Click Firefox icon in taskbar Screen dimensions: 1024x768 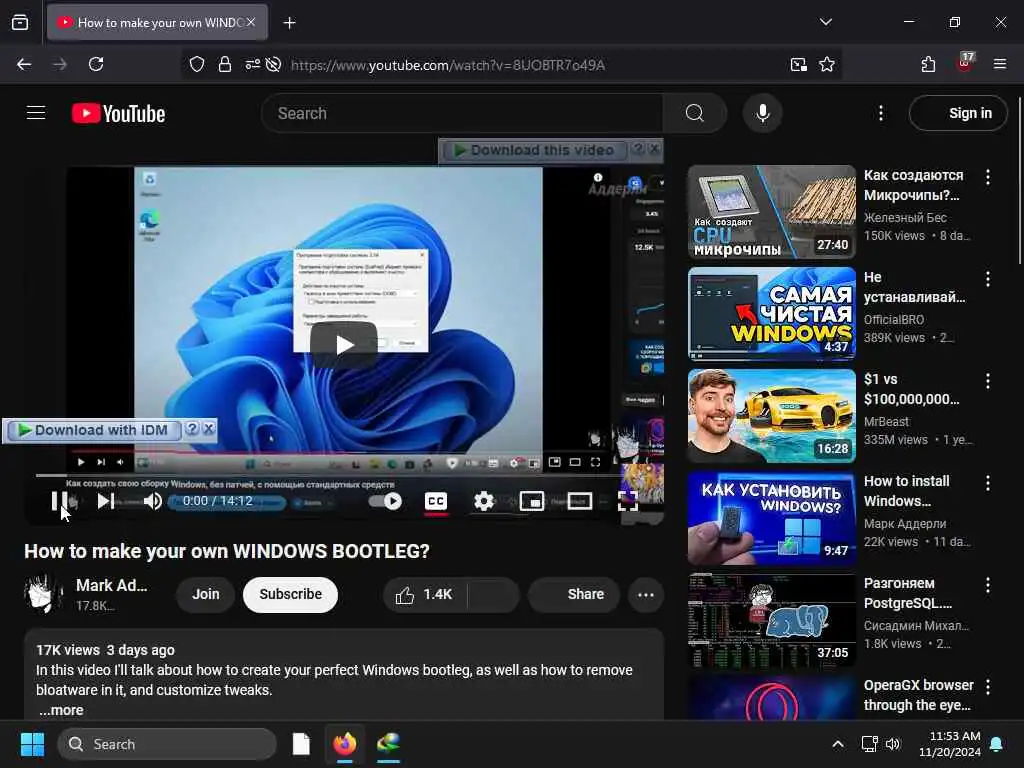(345, 744)
